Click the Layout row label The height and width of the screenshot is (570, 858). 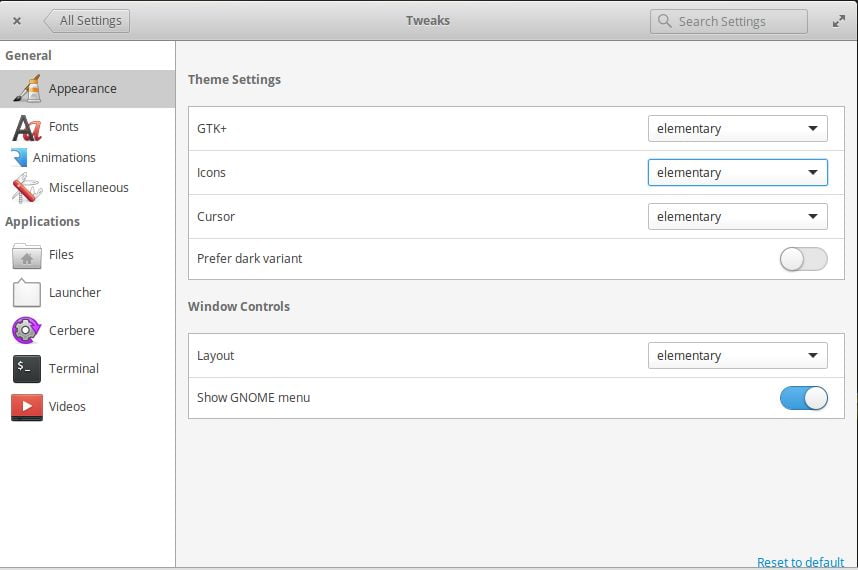coord(215,356)
